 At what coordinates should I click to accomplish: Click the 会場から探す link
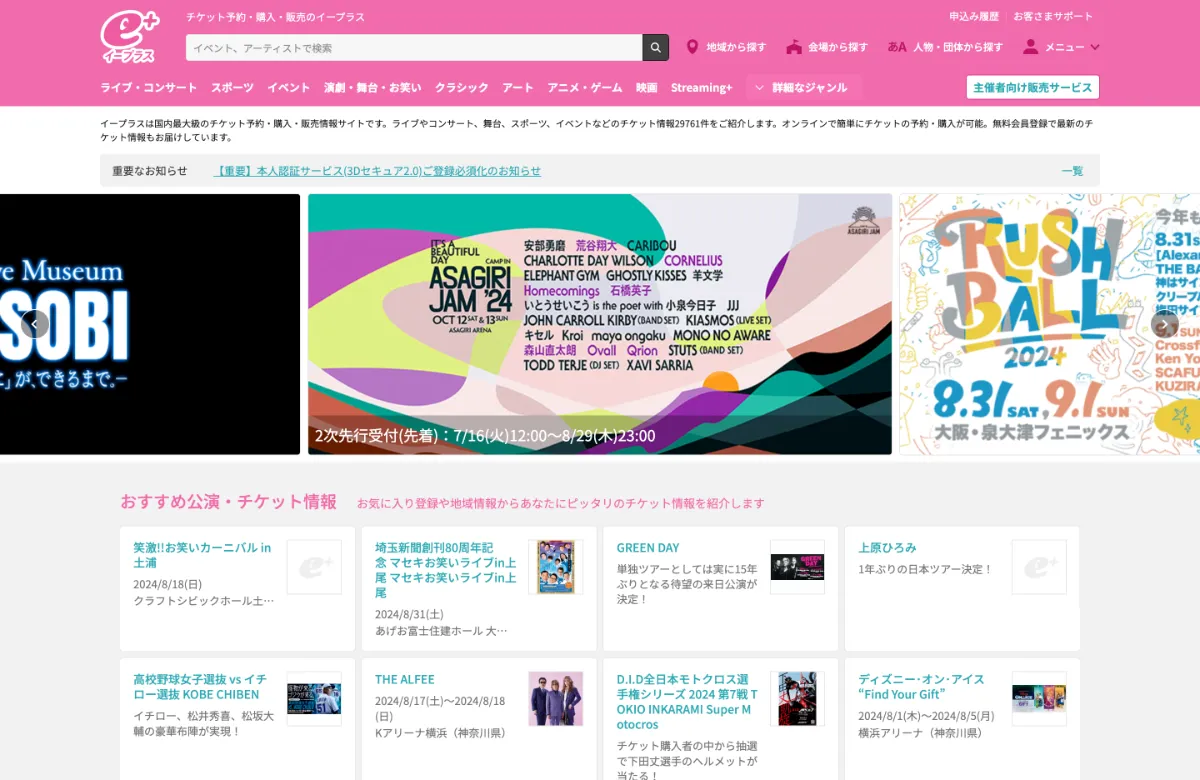coord(838,47)
